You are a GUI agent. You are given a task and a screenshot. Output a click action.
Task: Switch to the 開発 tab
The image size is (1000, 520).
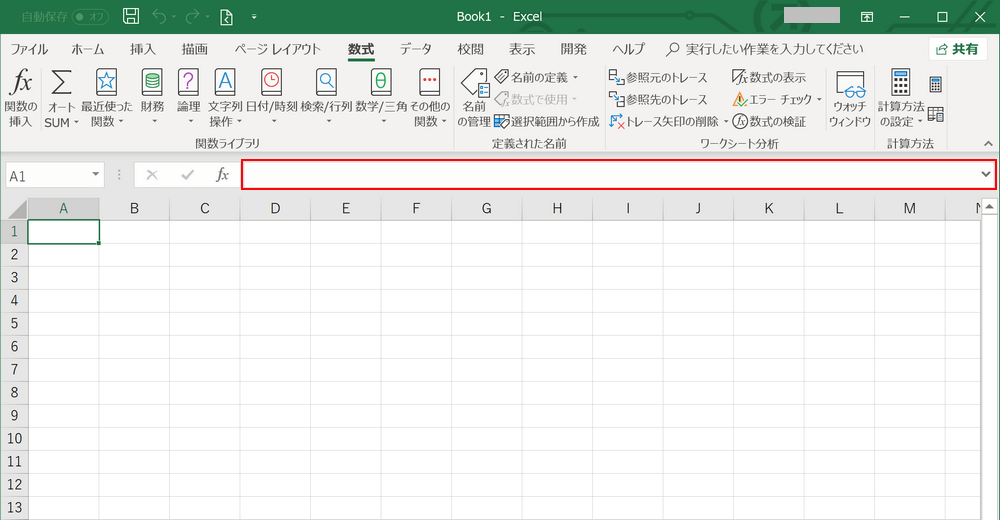(x=573, y=49)
